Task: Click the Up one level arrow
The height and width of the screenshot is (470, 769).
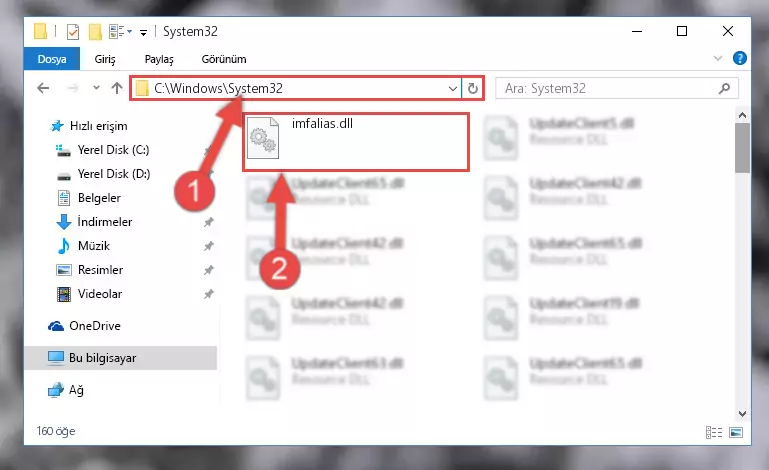Action: pos(117,88)
